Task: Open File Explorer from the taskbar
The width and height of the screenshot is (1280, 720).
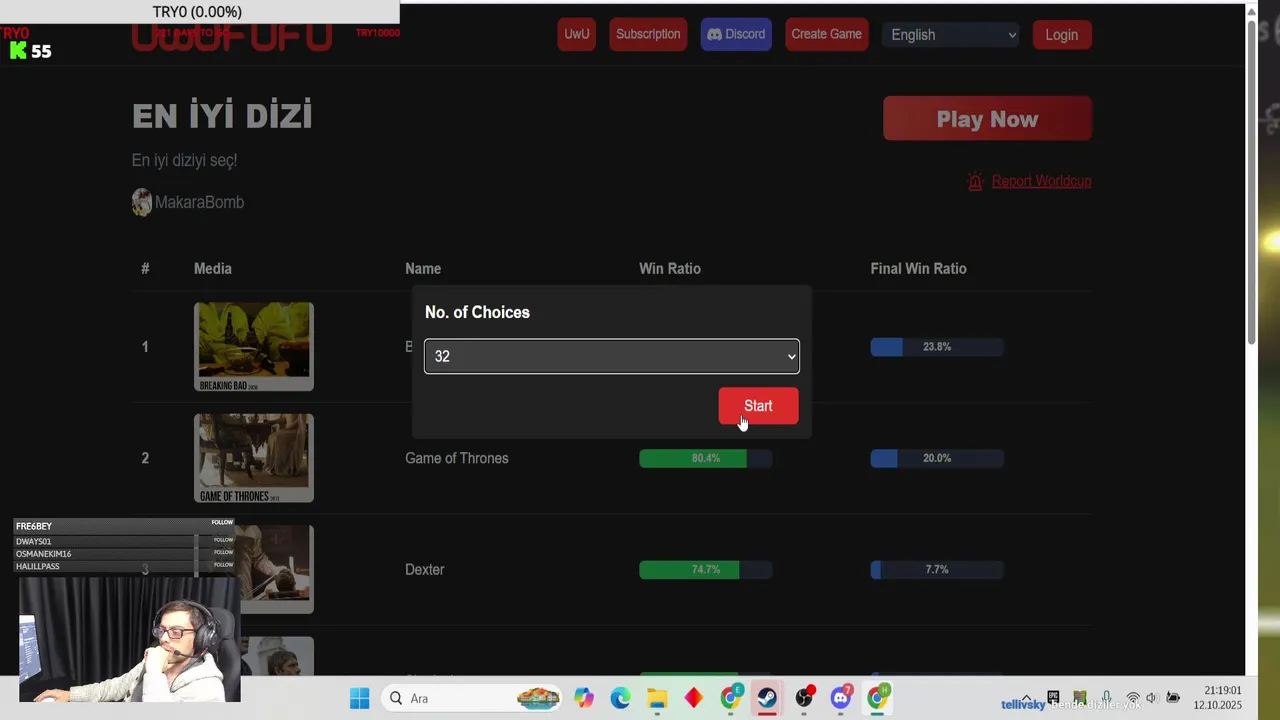Action: 657,698
